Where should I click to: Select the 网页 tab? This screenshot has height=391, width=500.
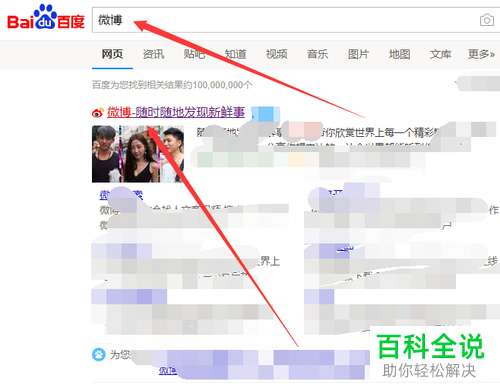(112, 54)
